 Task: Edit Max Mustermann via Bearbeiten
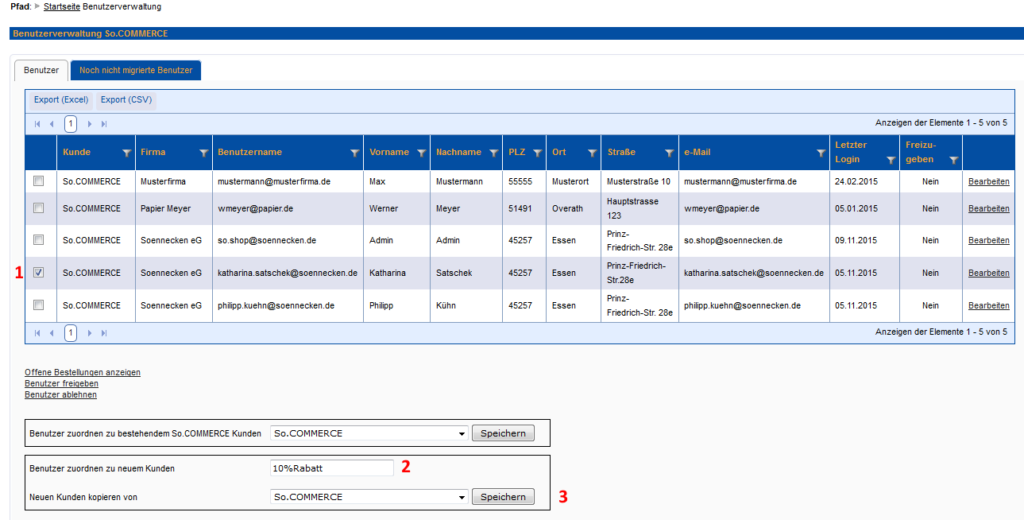[989, 182]
